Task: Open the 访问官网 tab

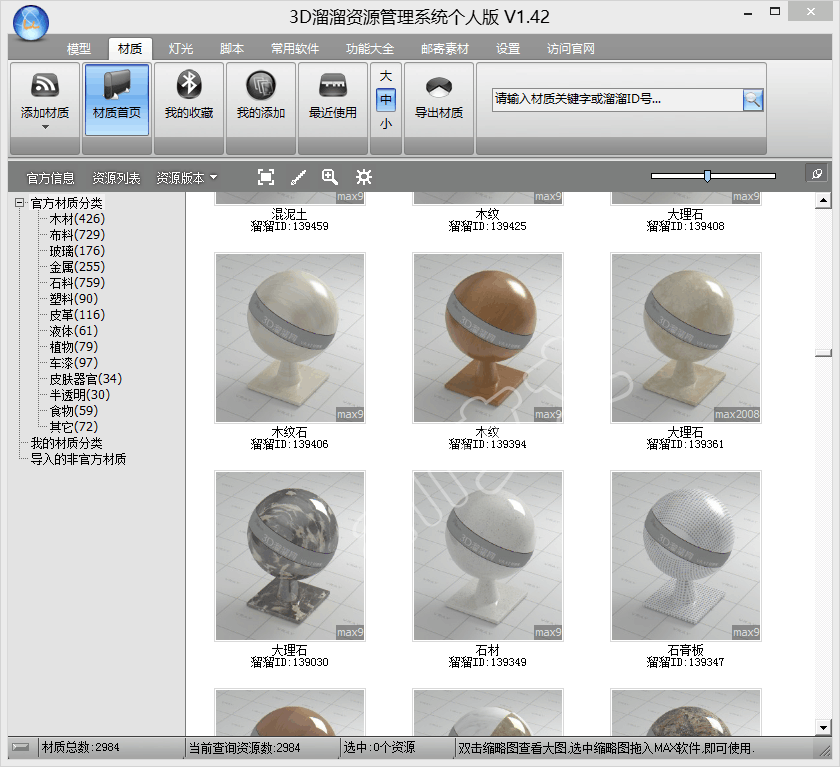Action: click(x=571, y=49)
